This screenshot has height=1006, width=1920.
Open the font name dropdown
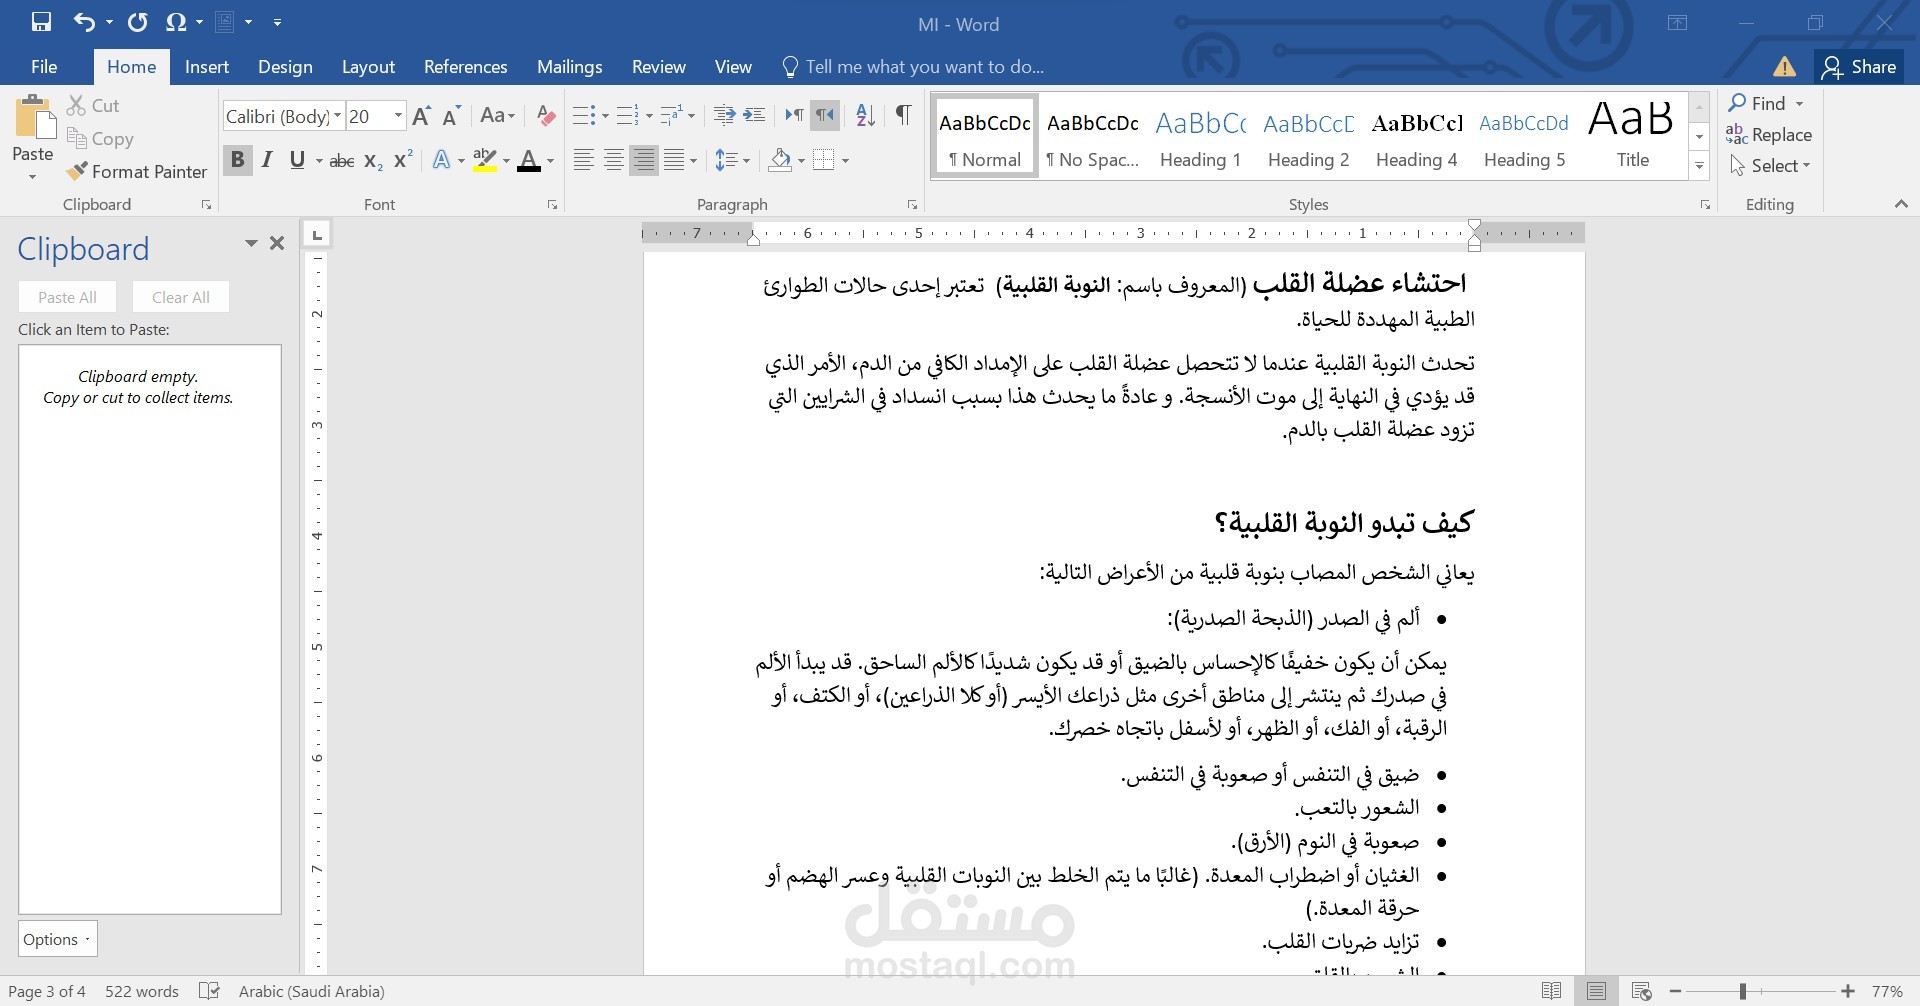tap(338, 116)
